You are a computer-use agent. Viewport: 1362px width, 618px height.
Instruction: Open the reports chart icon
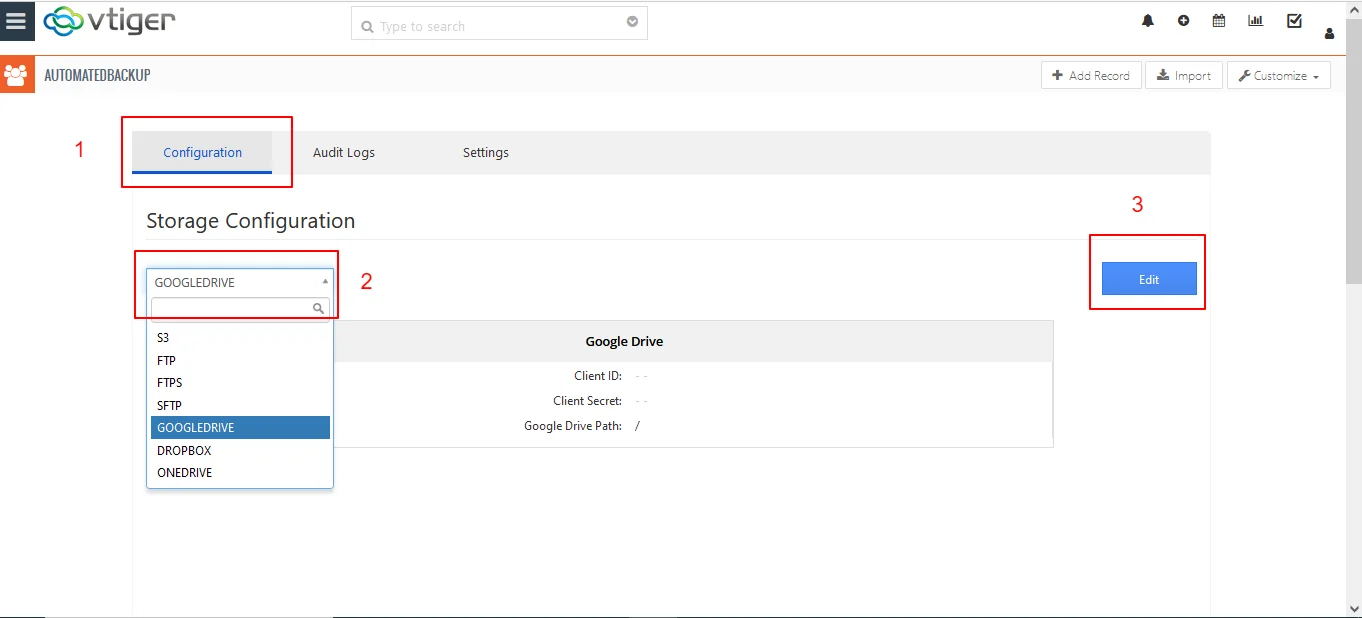click(x=1255, y=21)
